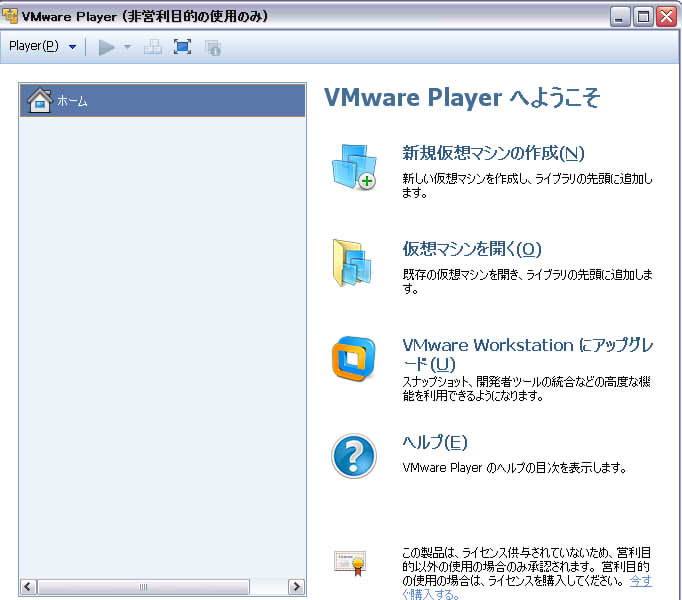Image resolution: width=682 pixels, height=600 pixels.
Task: Open ヘルプ(E) link
Action: (435, 442)
